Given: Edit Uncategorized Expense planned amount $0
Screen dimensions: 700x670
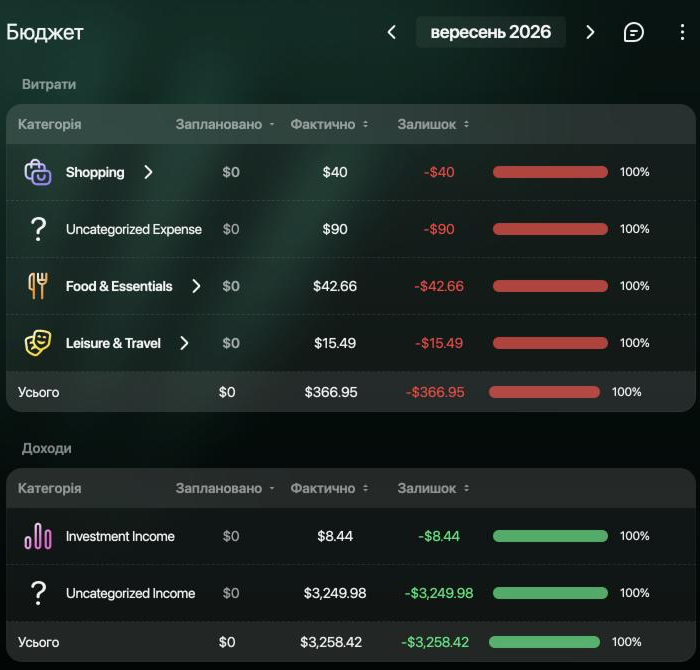Looking at the screenshot, I should [x=231, y=229].
